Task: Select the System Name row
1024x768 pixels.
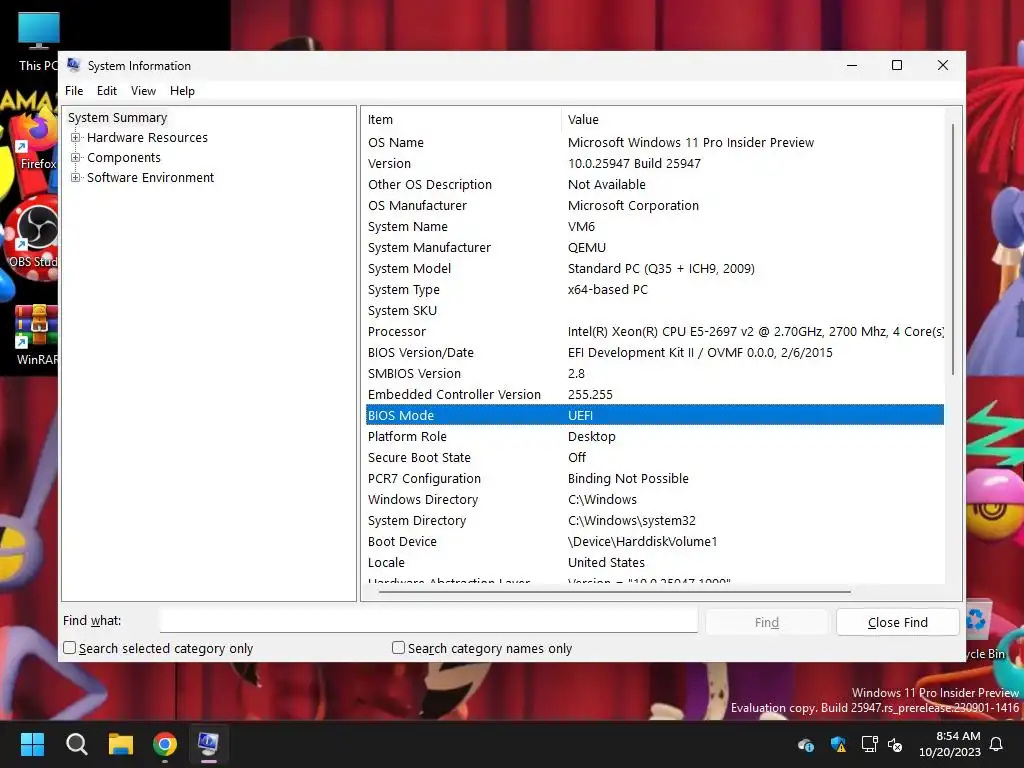Action: 654,227
